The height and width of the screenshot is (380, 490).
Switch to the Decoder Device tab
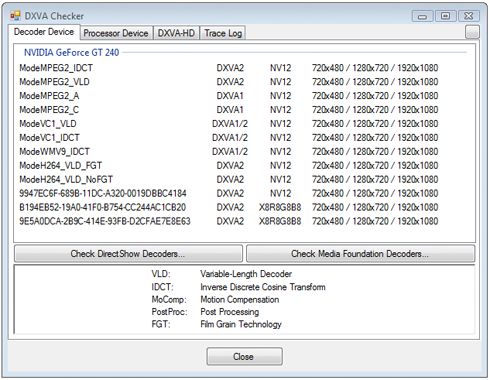point(44,32)
